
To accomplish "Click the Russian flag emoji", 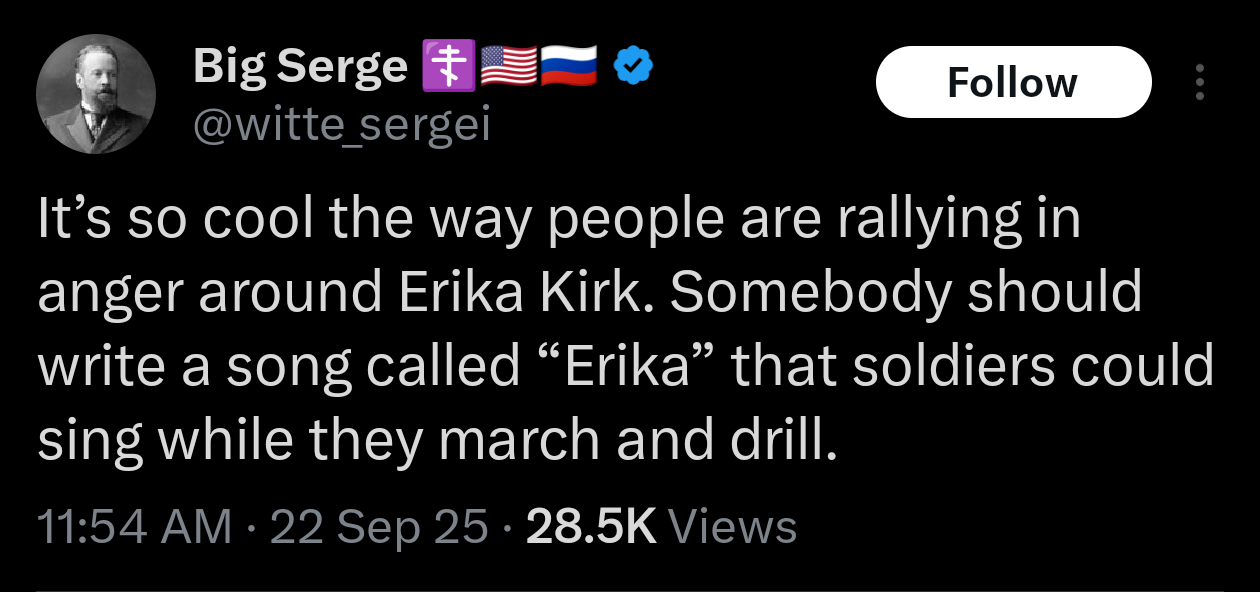I will coord(569,66).
